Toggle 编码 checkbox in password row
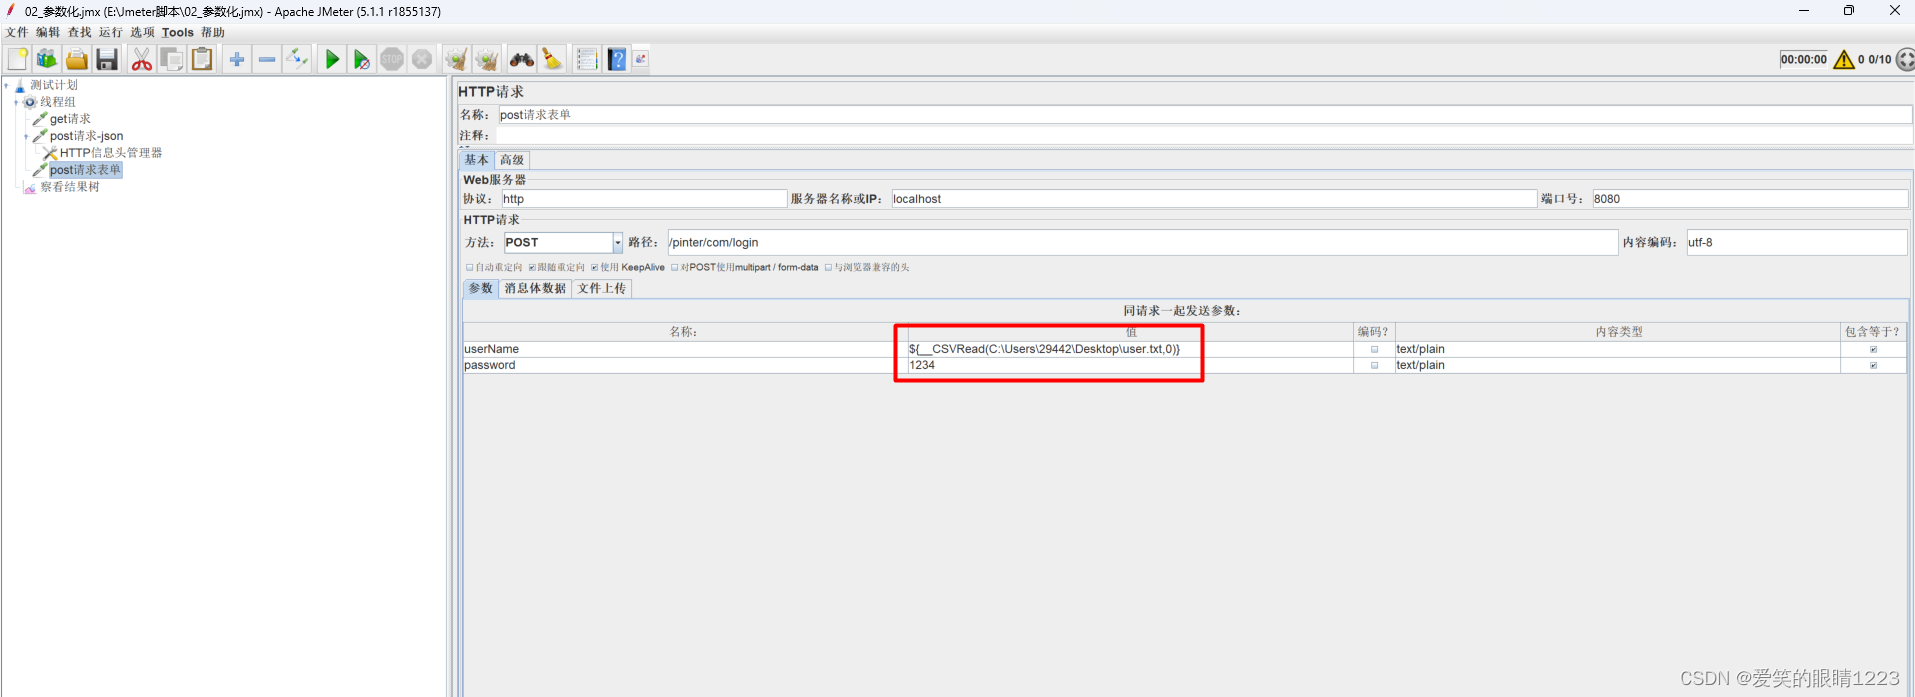Image resolution: width=1915 pixels, height=697 pixels. click(x=1374, y=365)
